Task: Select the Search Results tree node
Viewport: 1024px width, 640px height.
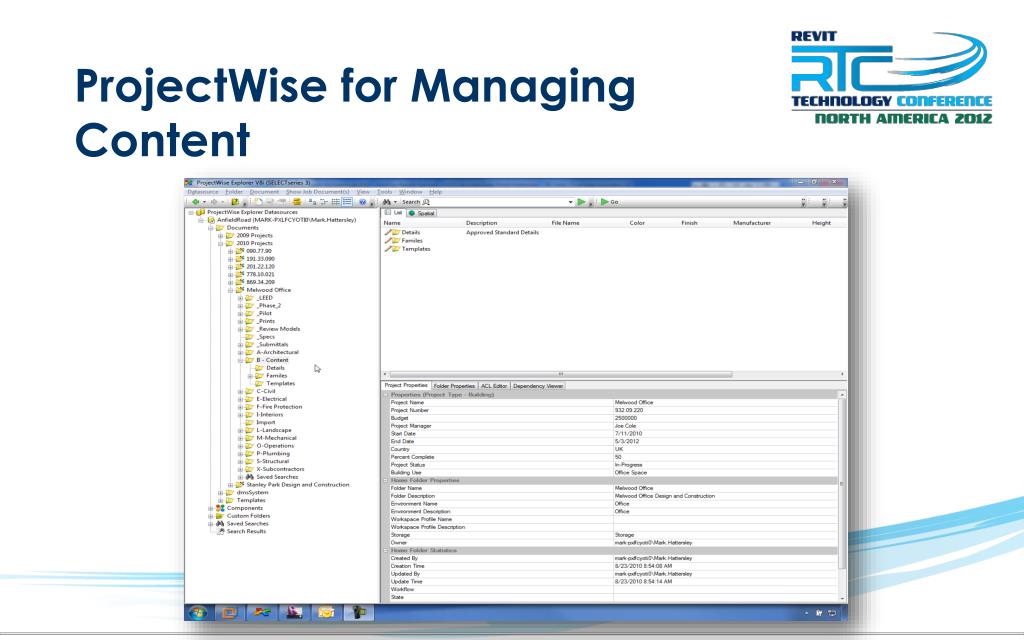Action: [246, 532]
